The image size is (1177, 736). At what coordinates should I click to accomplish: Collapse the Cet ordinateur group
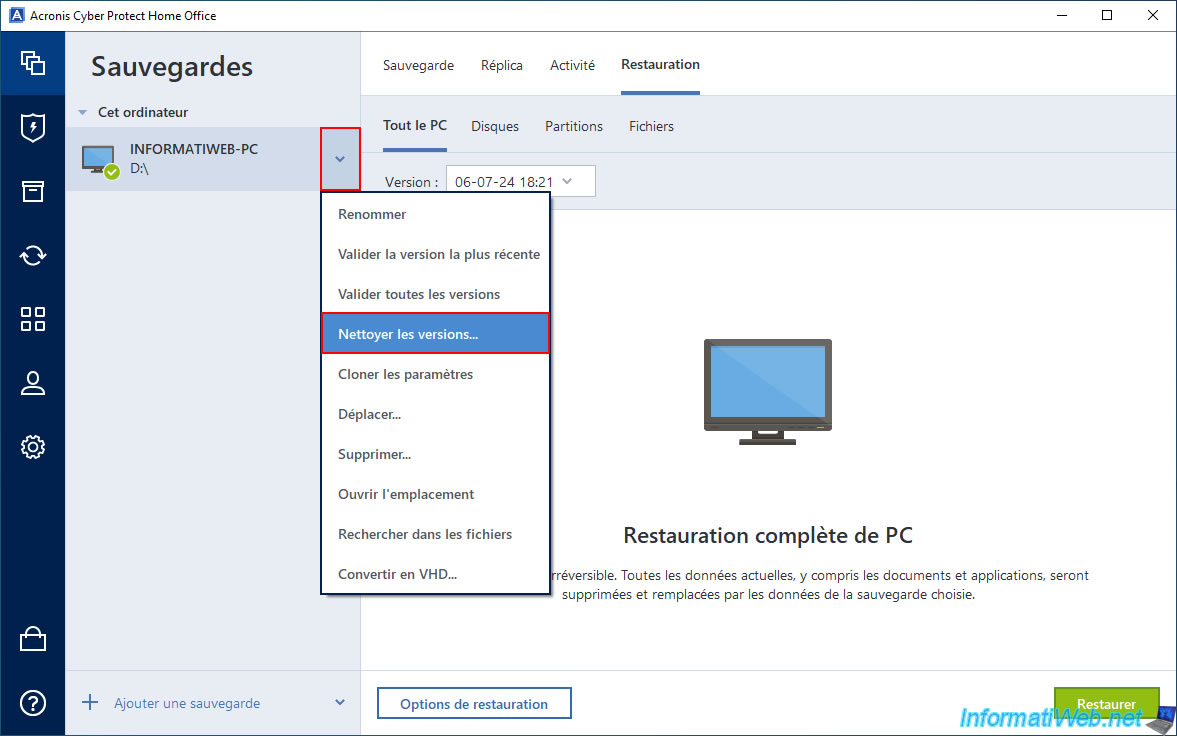[83, 113]
